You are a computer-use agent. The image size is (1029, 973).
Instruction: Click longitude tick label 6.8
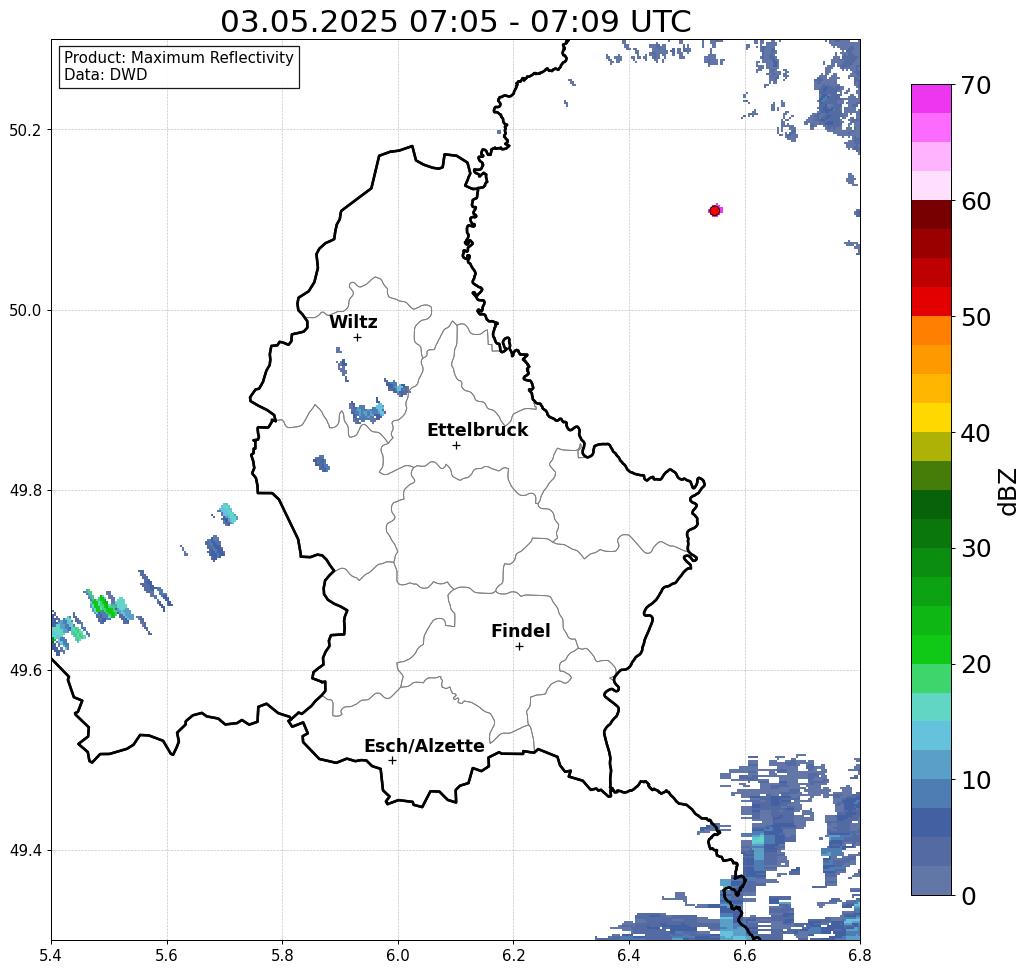[860, 955]
